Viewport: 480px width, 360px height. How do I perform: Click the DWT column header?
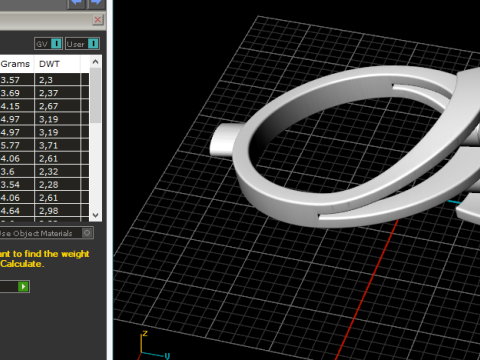pos(57,64)
